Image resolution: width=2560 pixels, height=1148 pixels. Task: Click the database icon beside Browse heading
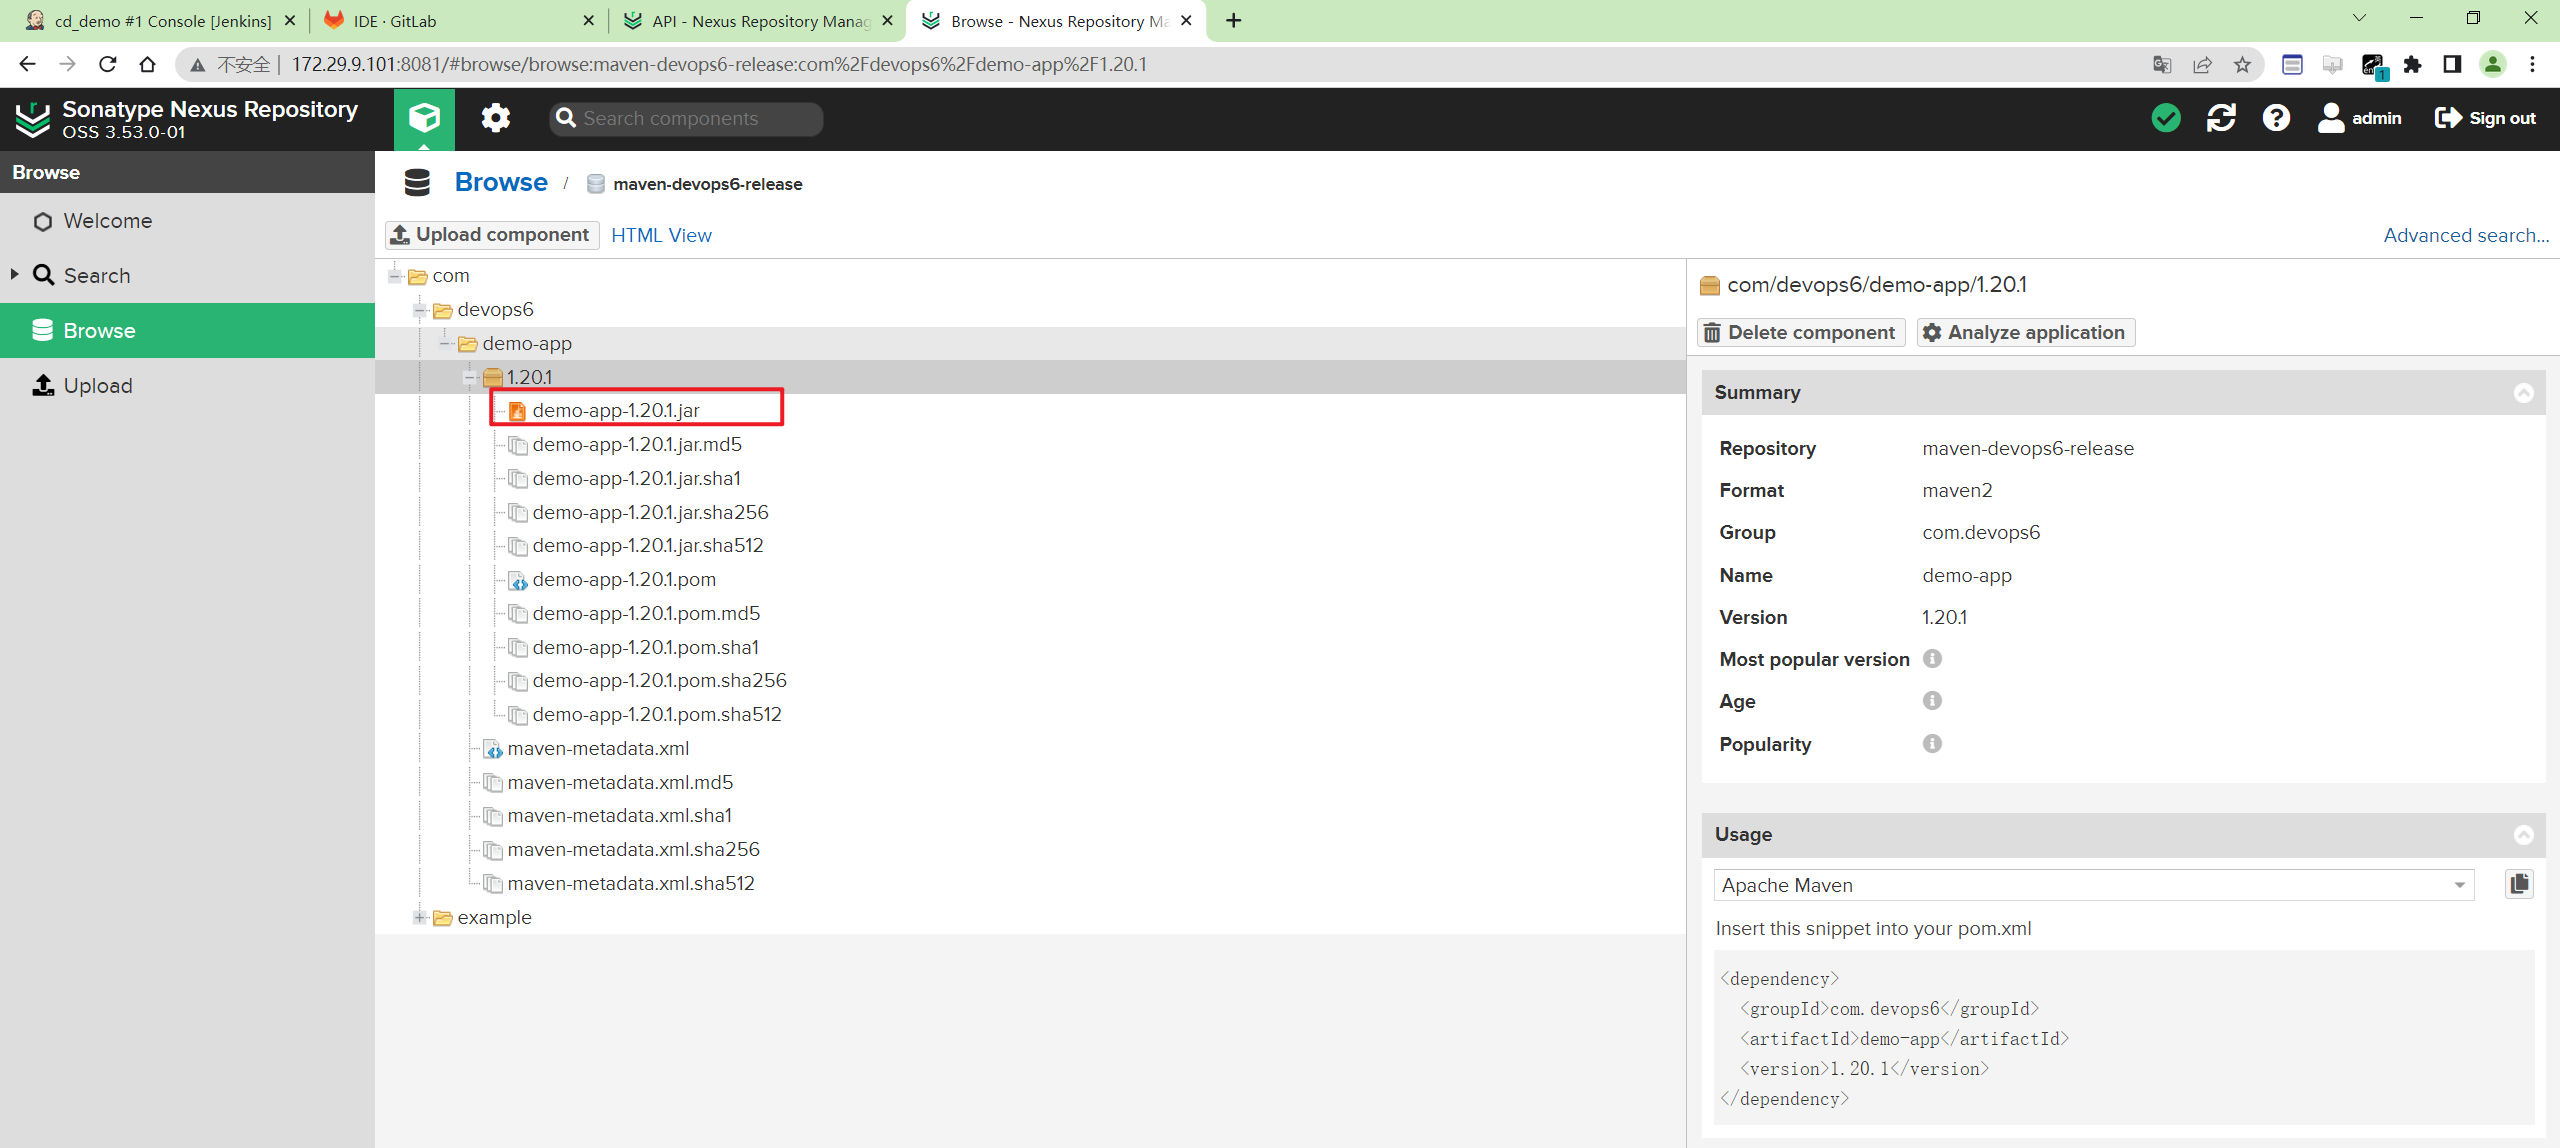click(417, 182)
